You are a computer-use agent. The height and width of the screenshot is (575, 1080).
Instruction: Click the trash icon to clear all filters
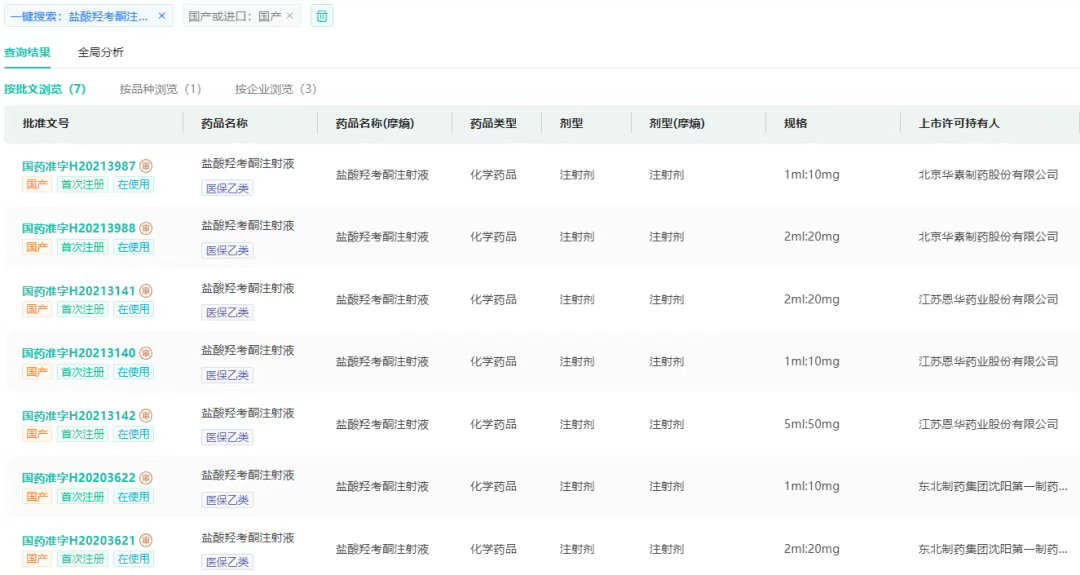coord(322,16)
